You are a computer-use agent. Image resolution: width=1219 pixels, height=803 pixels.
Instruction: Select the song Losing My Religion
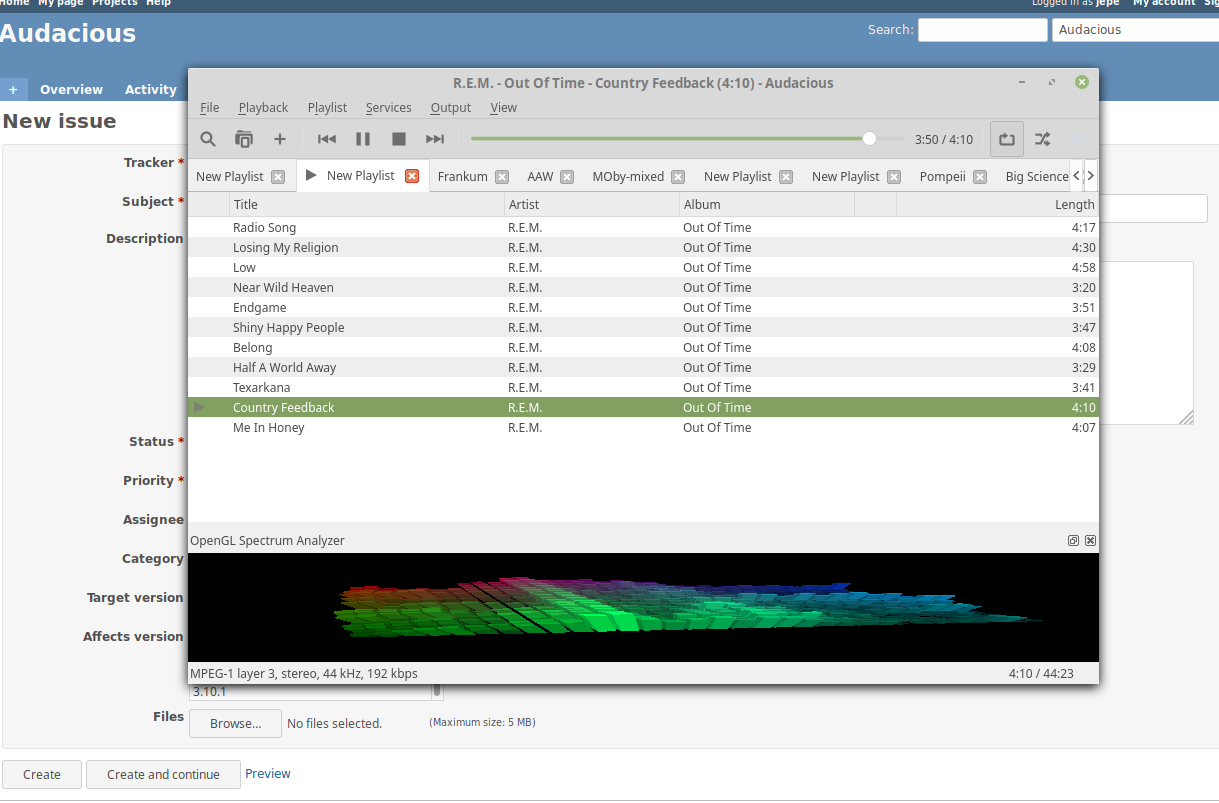(643, 247)
